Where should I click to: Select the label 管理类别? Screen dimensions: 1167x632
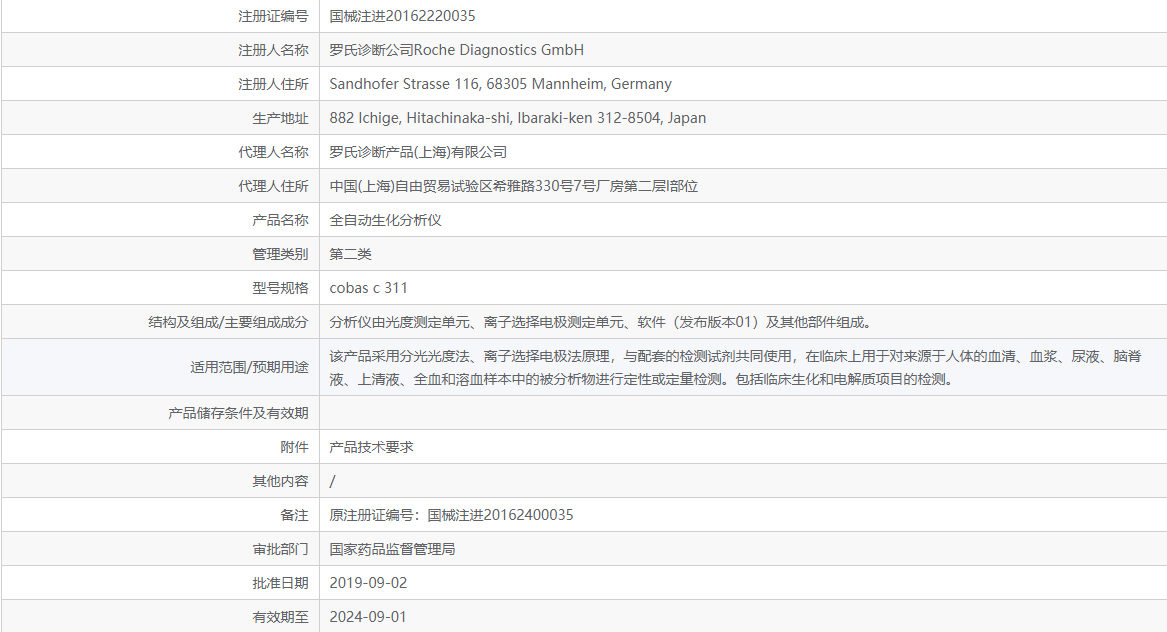click(281, 254)
